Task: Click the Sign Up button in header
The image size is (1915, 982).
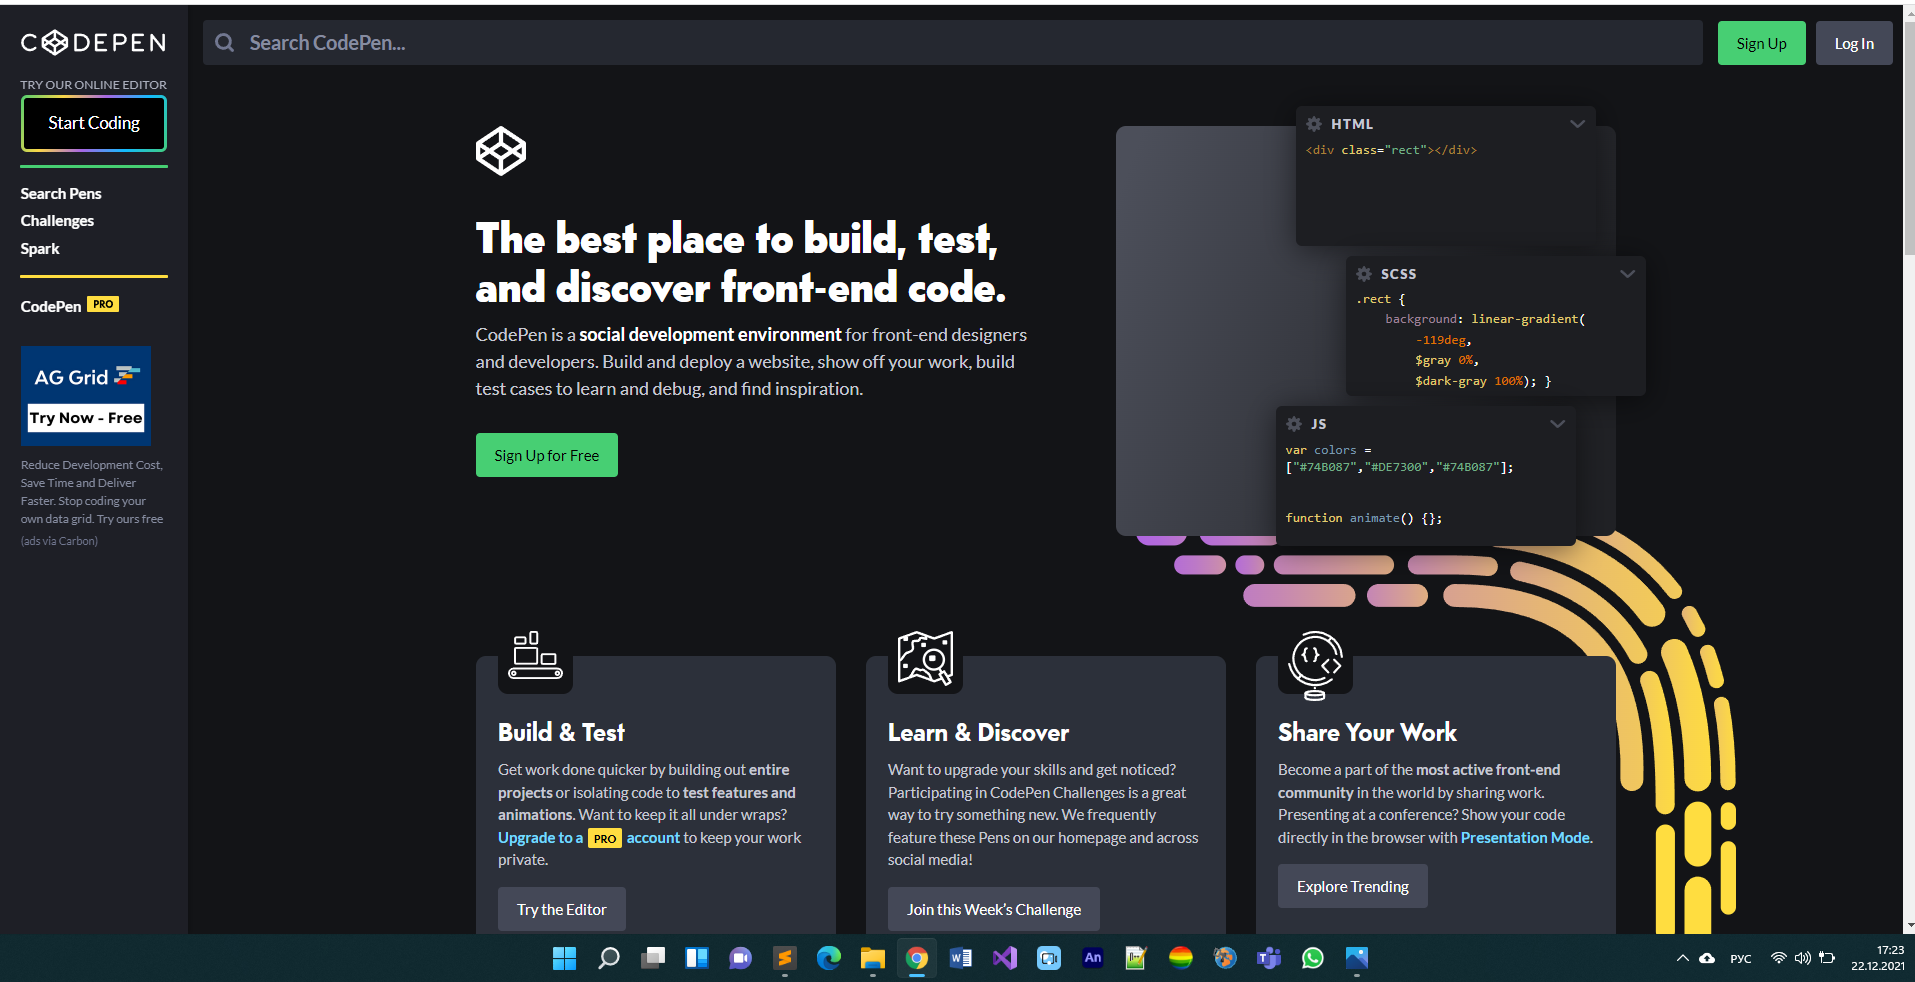Action: click(1761, 43)
